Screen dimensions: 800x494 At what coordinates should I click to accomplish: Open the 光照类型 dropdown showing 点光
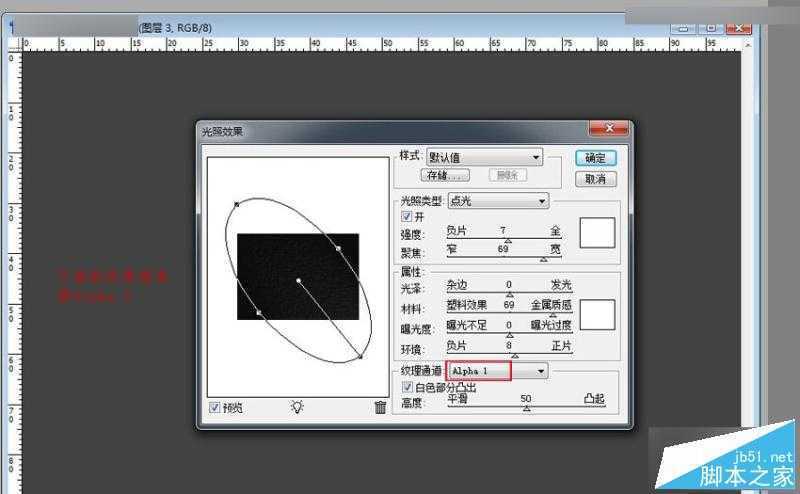tap(498, 201)
